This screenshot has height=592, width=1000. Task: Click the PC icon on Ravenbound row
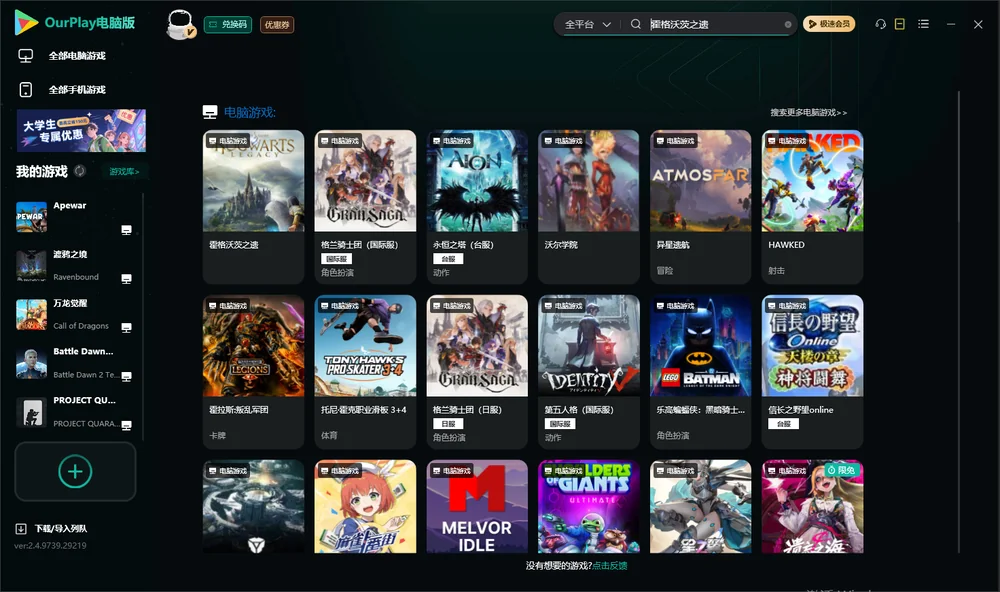126,279
